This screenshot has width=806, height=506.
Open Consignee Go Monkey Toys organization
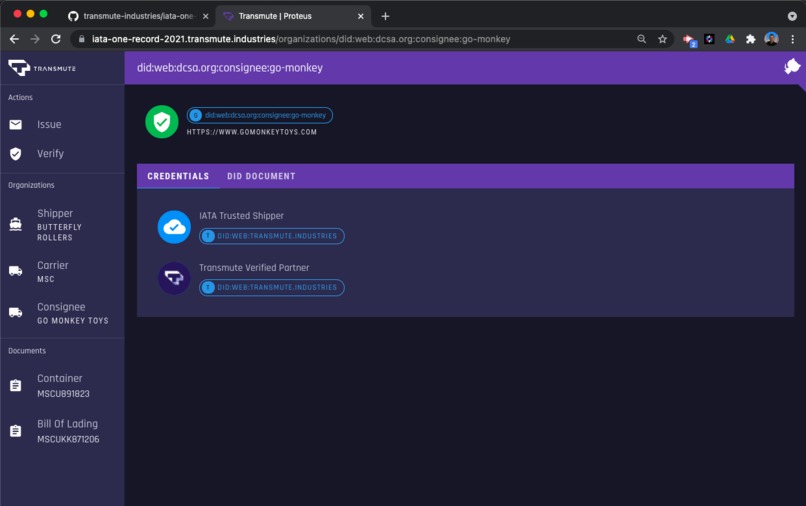pos(62,313)
